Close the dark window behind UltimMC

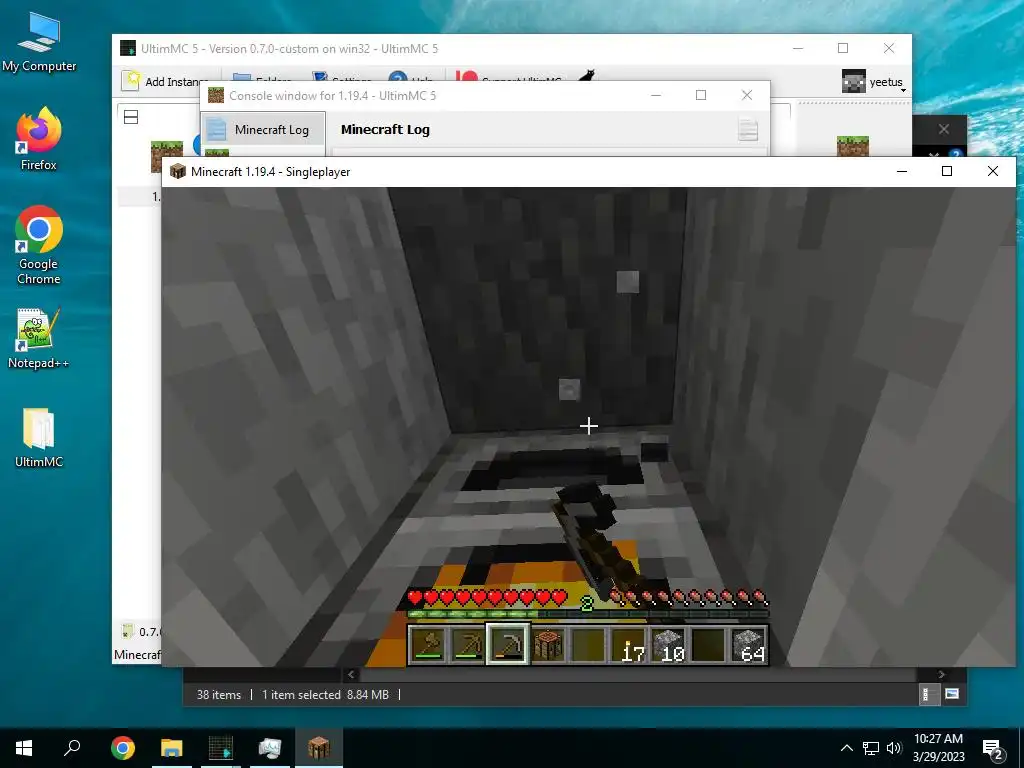click(944, 129)
